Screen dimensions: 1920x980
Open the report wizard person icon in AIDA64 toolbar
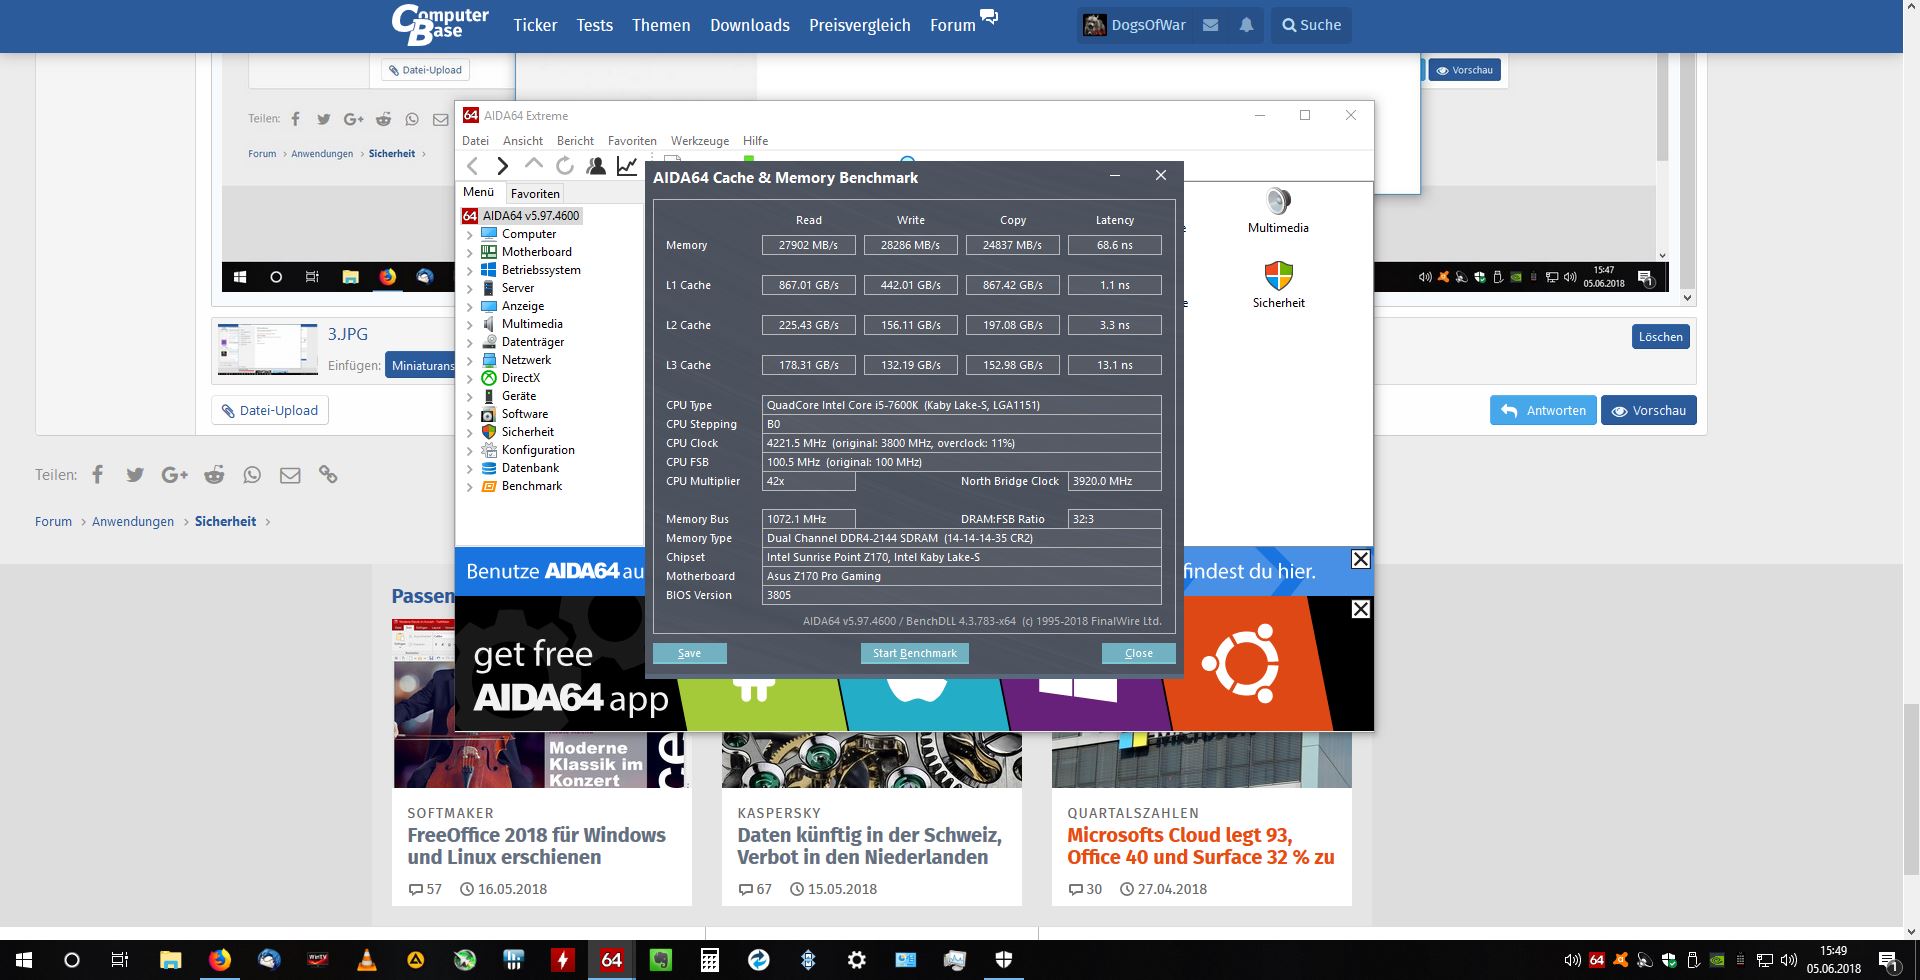coord(596,166)
